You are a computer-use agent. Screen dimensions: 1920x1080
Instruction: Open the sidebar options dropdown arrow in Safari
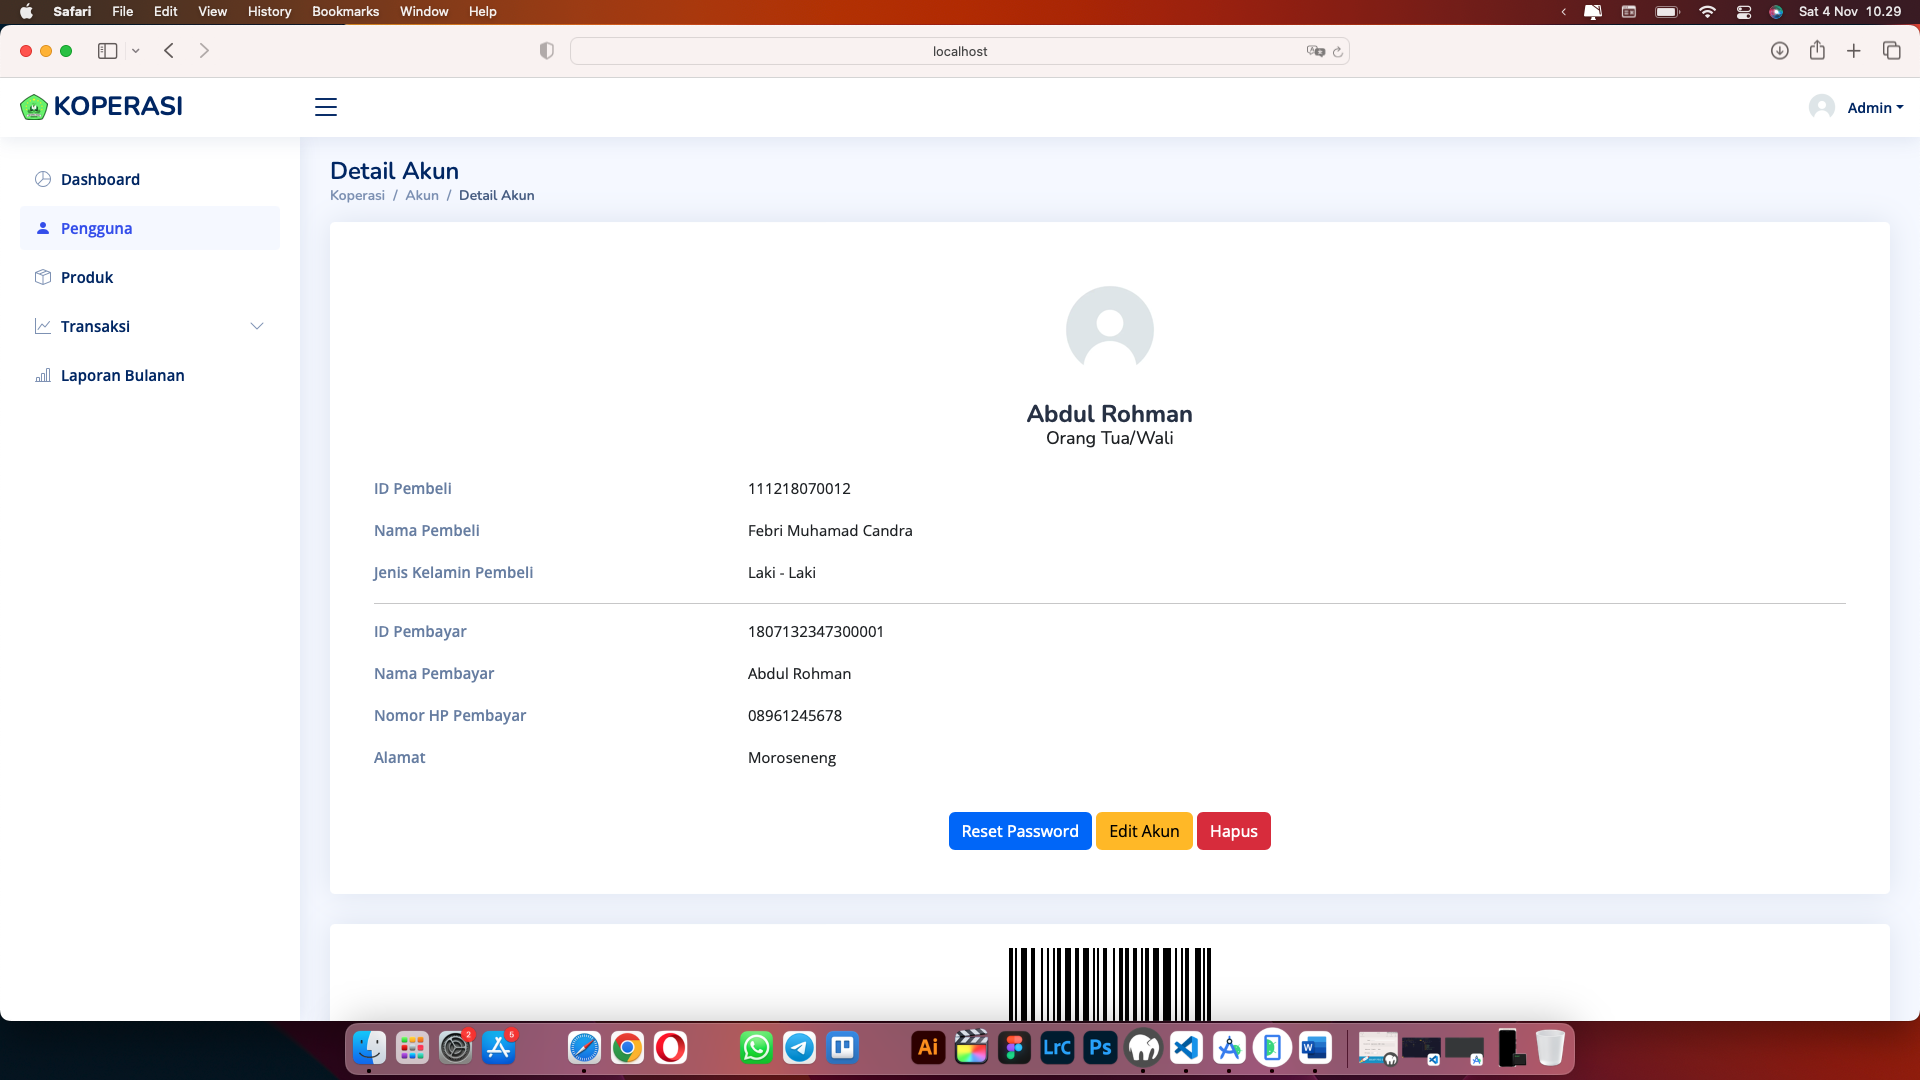(136, 51)
